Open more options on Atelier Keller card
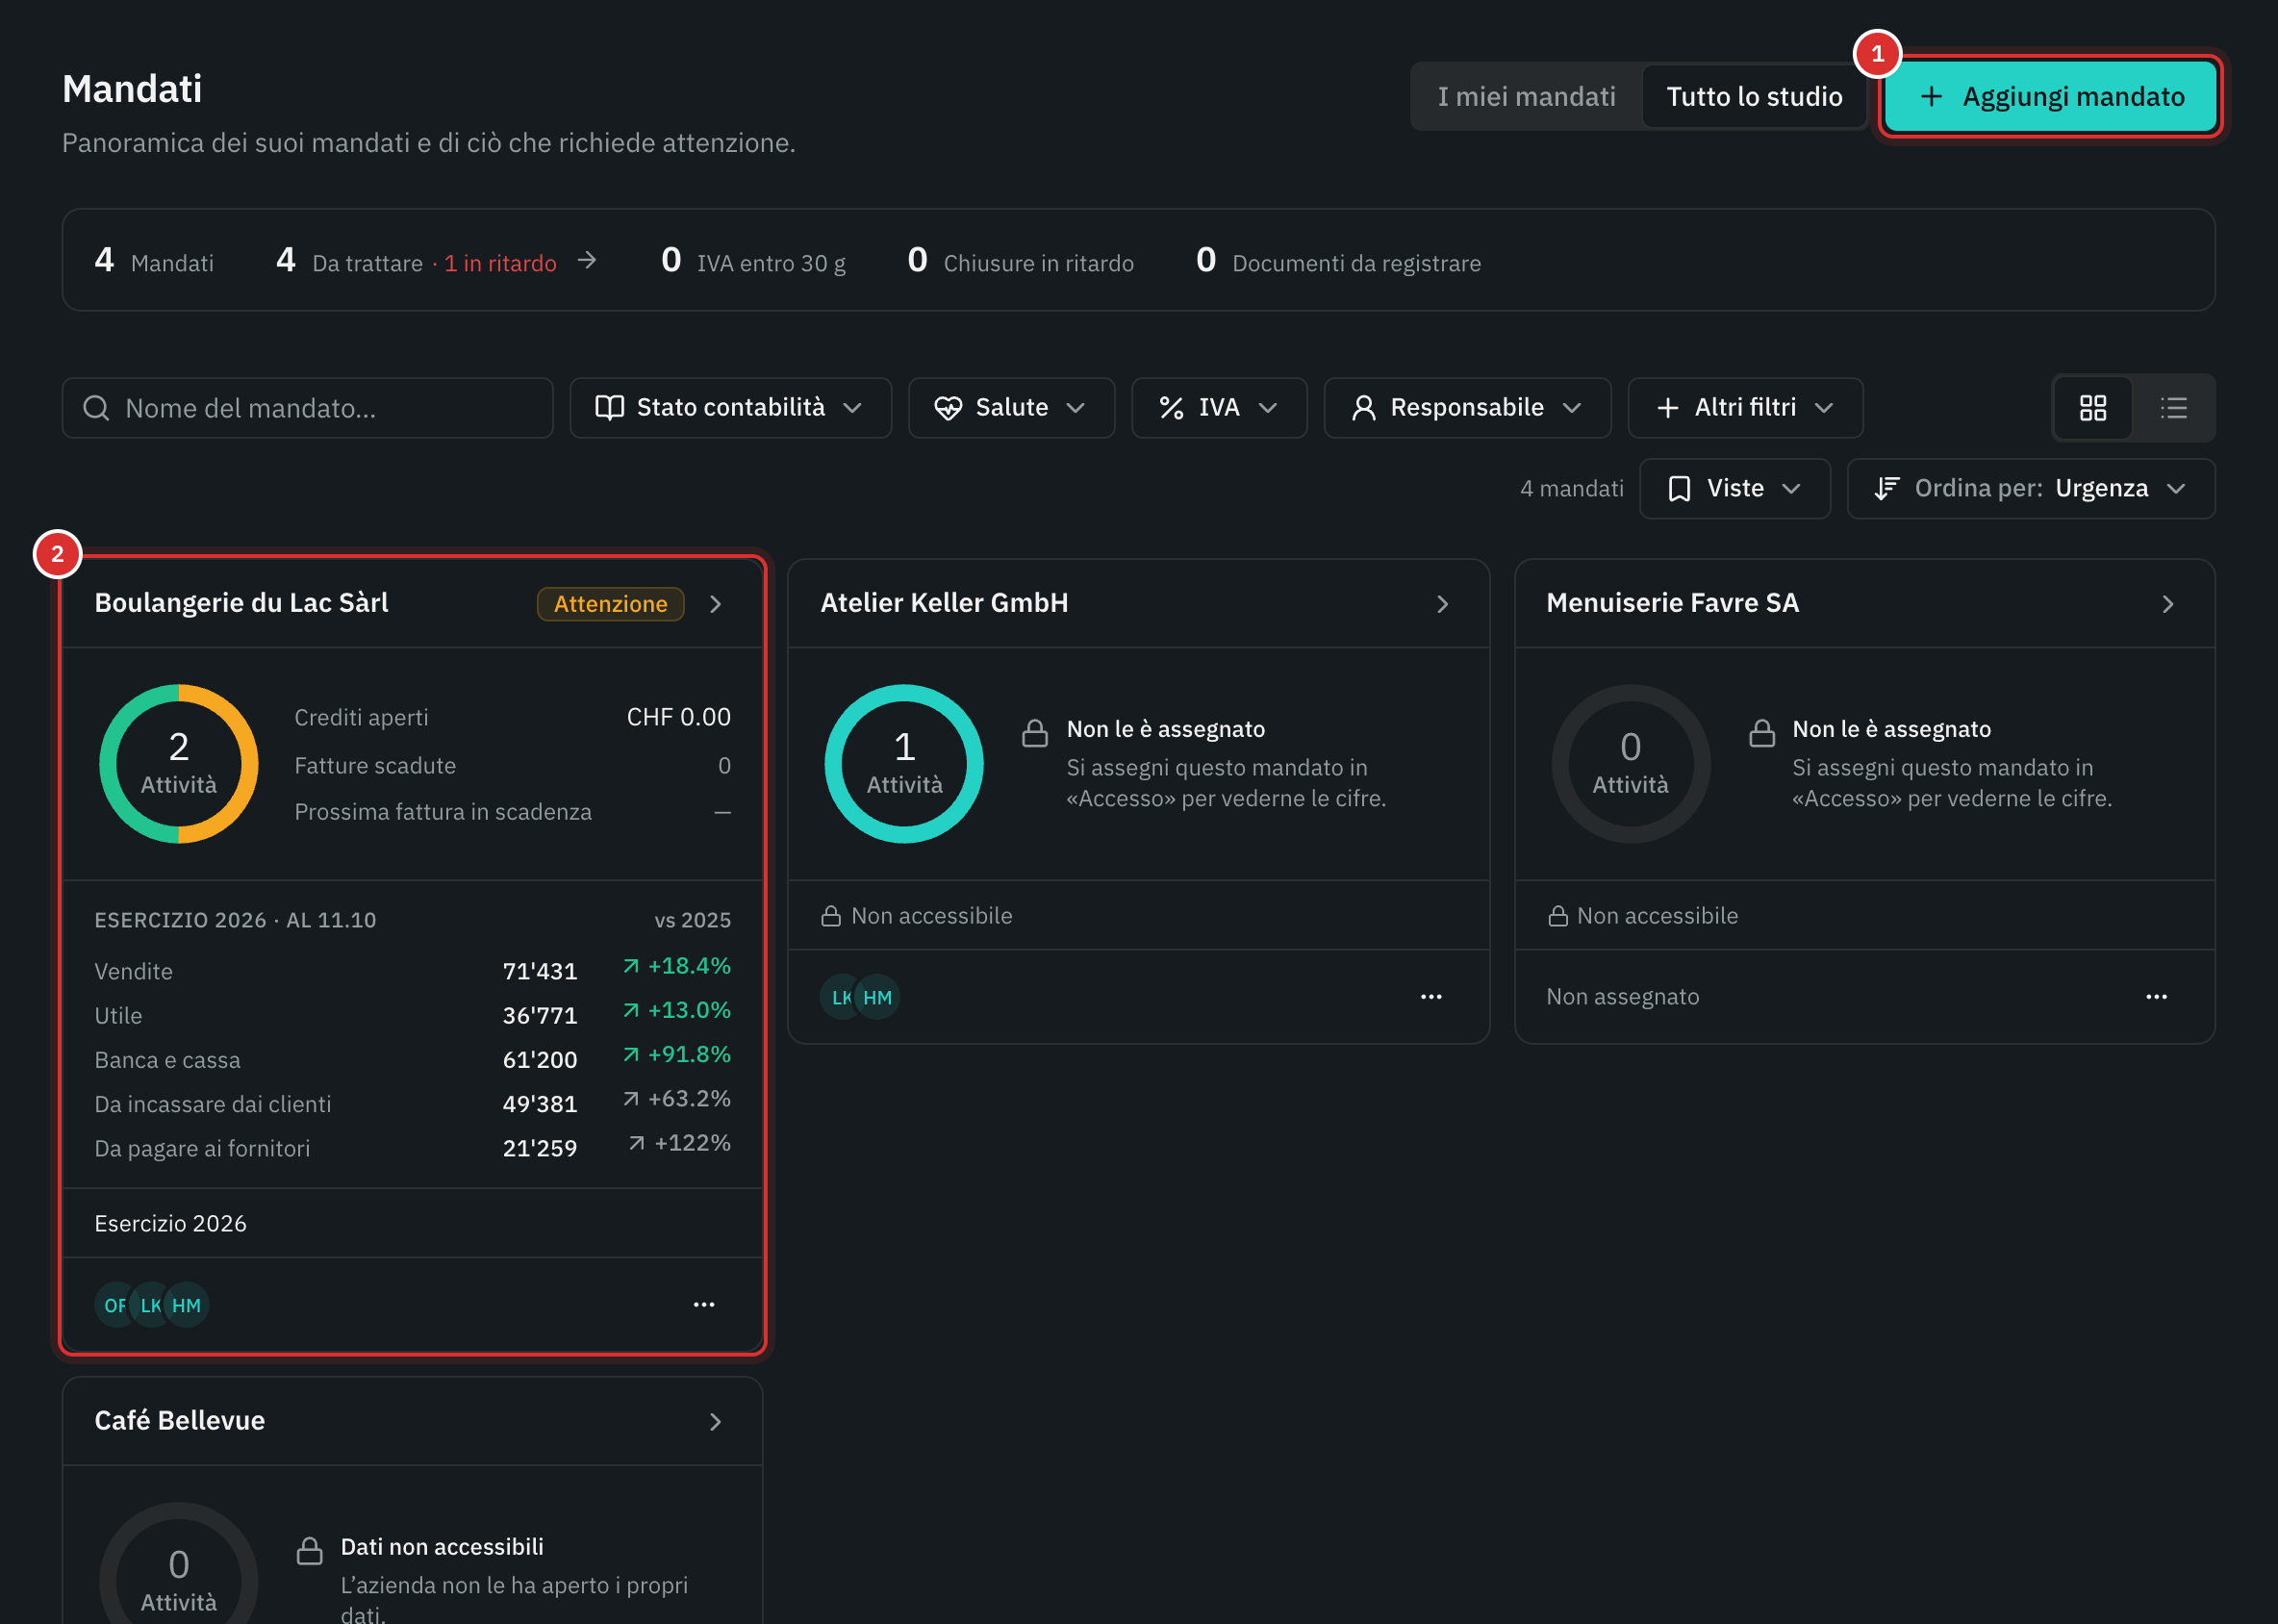 (1431, 996)
